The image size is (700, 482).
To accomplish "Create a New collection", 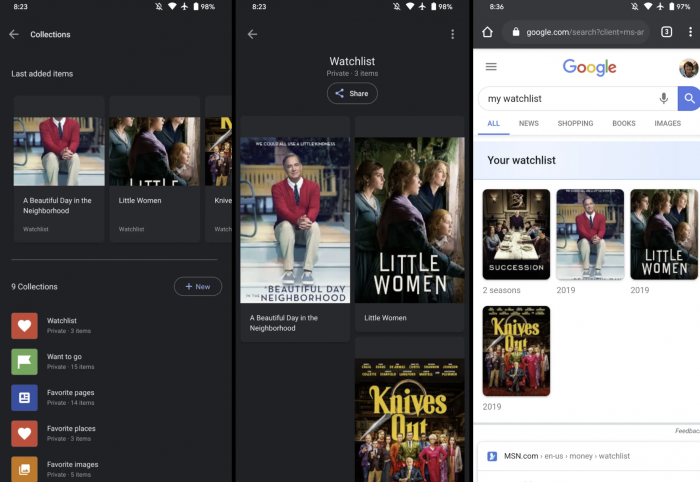I will pyautogui.click(x=198, y=287).
